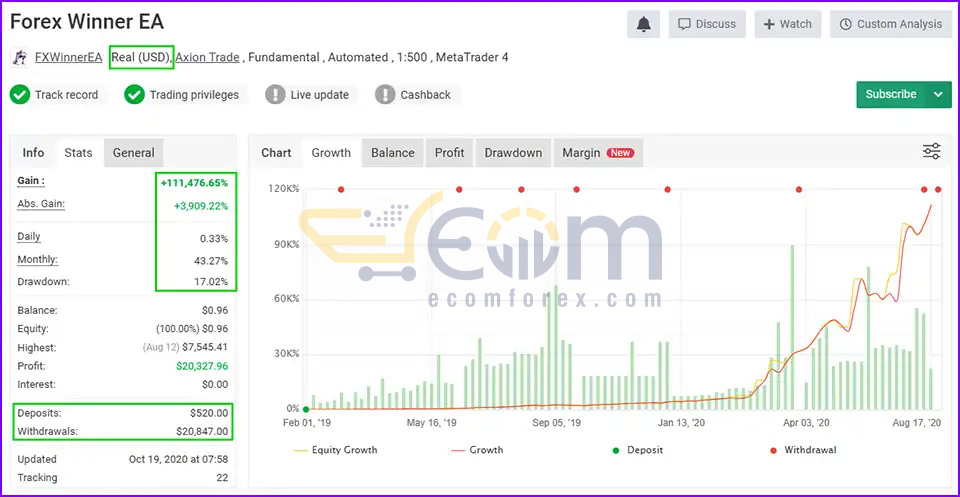
Task: Click the red New badge on Margin
Action: [x=620, y=153]
